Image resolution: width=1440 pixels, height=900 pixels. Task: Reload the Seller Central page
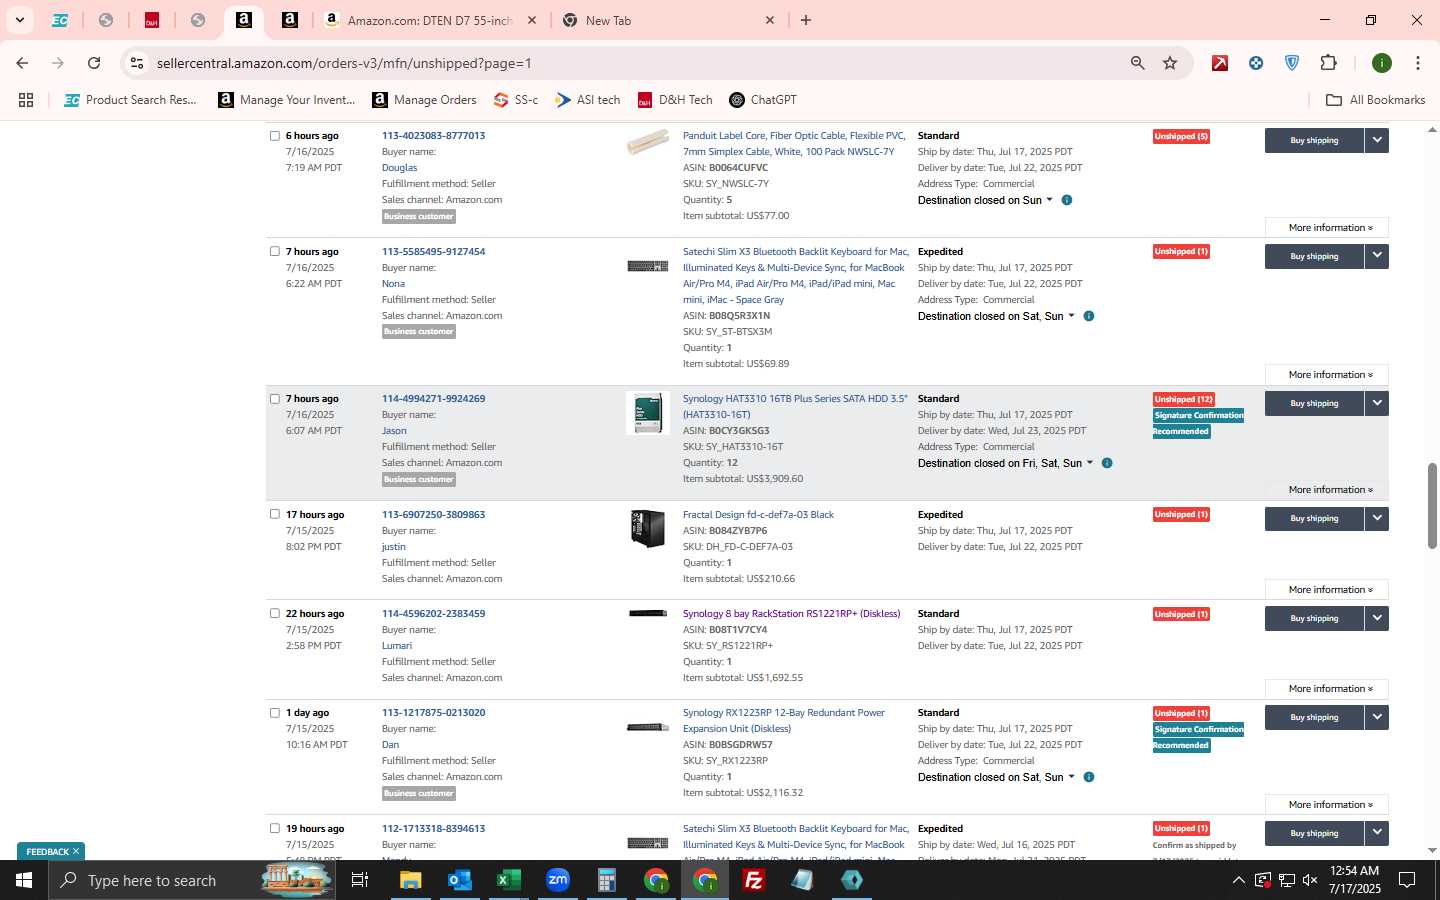[94, 63]
